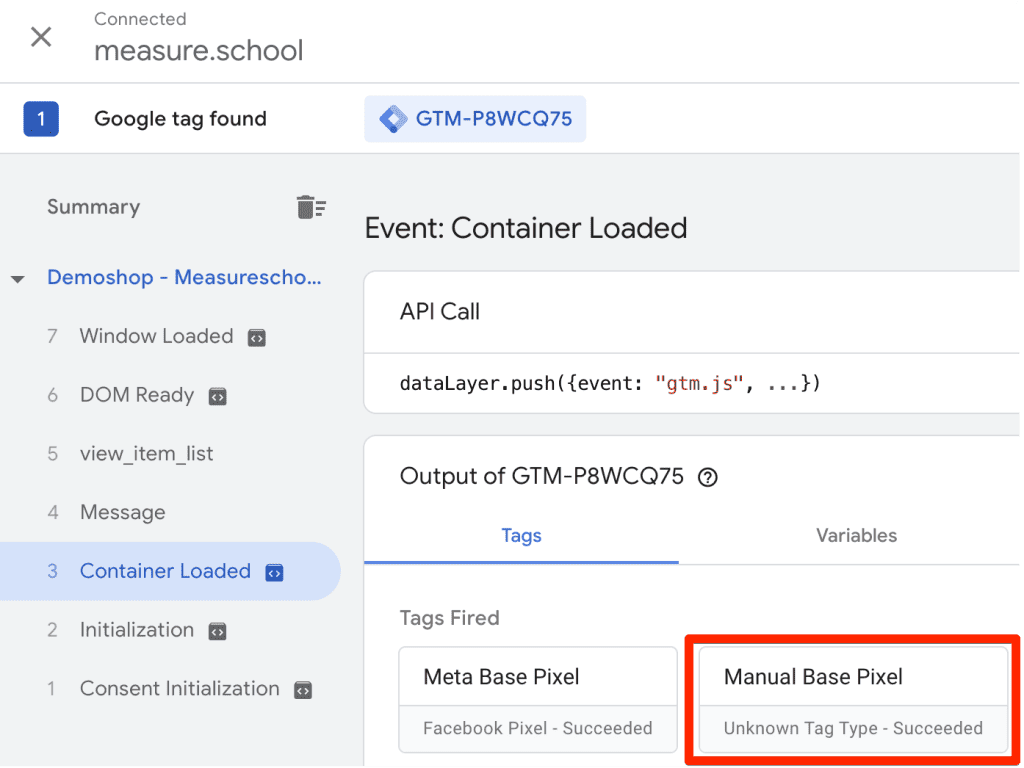Click the blue numbered badge showing Google tags found
The image size is (1024, 768).
(x=40, y=118)
